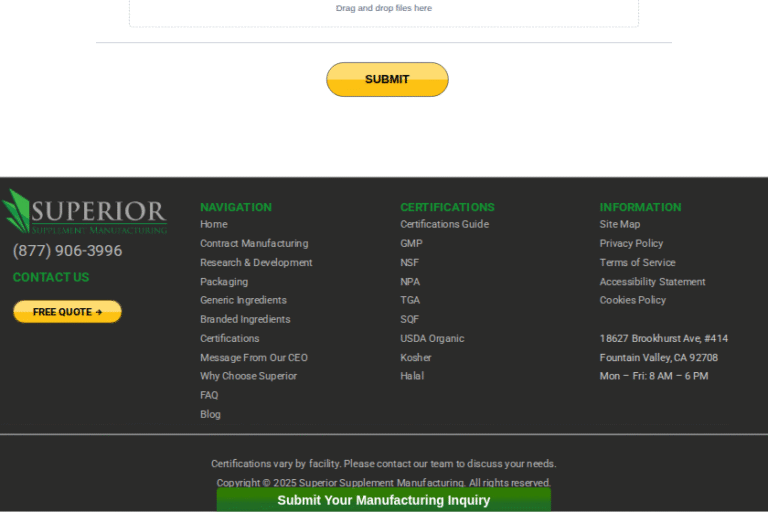This screenshot has width=768, height=512.
Task: Go to Home in footer navigation
Action: click(x=213, y=224)
